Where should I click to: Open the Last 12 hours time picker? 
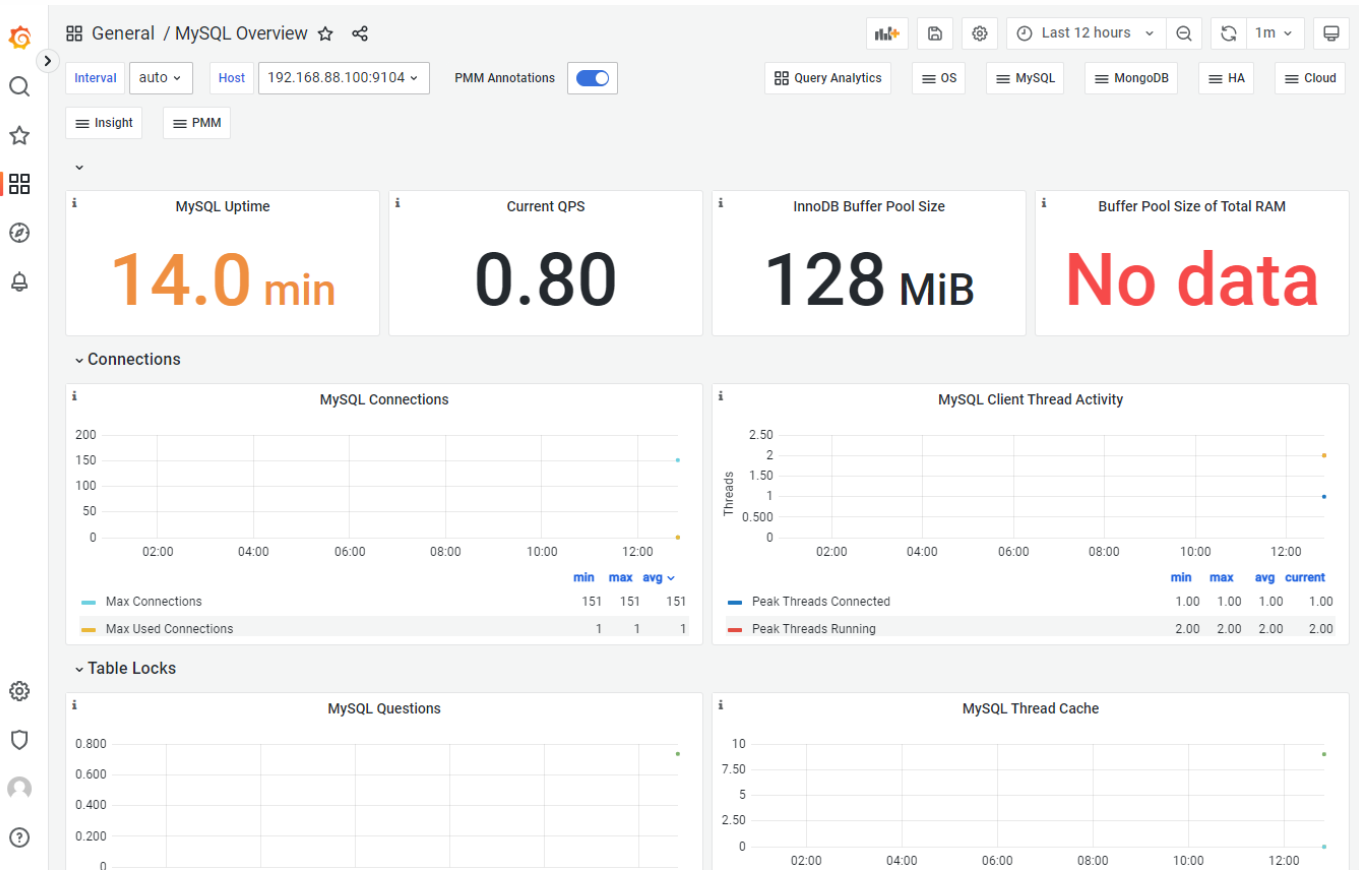click(x=1086, y=33)
